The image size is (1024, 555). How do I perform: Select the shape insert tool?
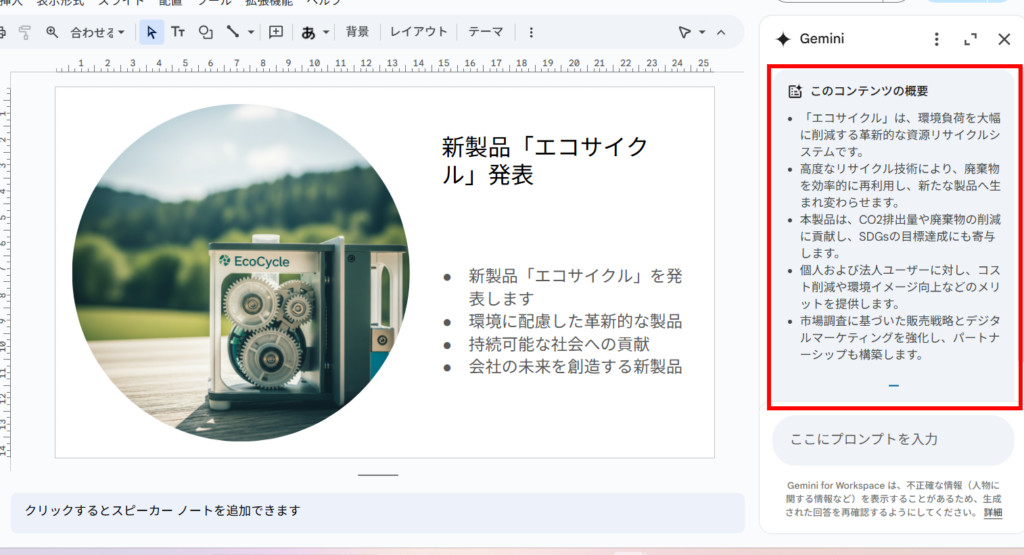click(206, 32)
